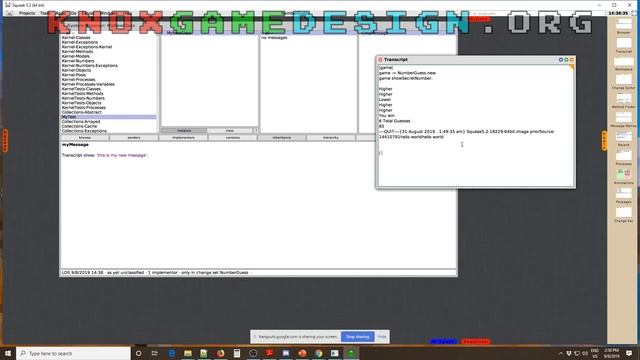
Task: Select the highlighted MyTest category
Action: (x=109, y=117)
